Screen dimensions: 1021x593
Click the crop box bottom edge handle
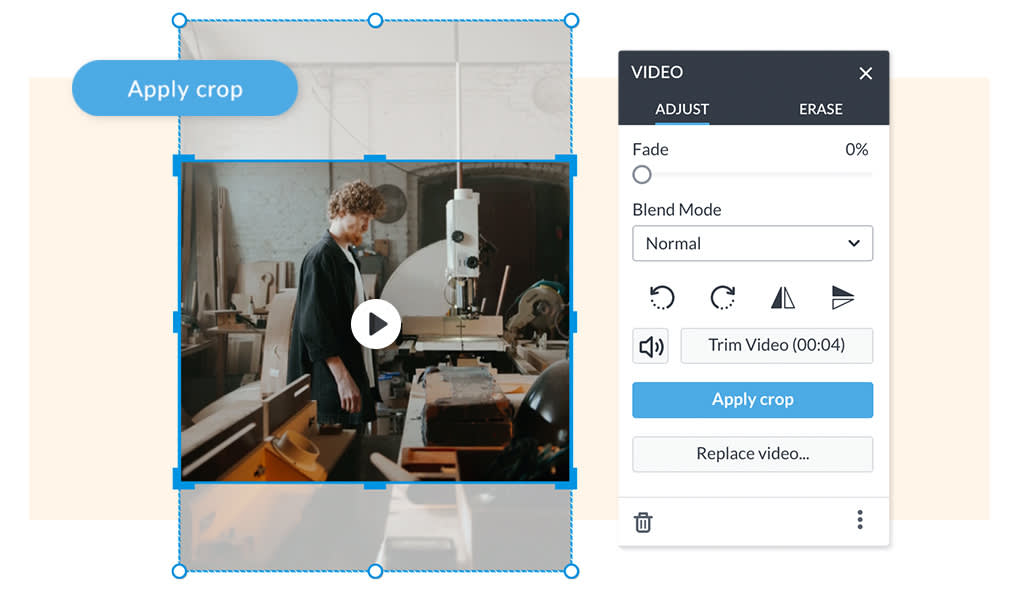click(375, 486)
